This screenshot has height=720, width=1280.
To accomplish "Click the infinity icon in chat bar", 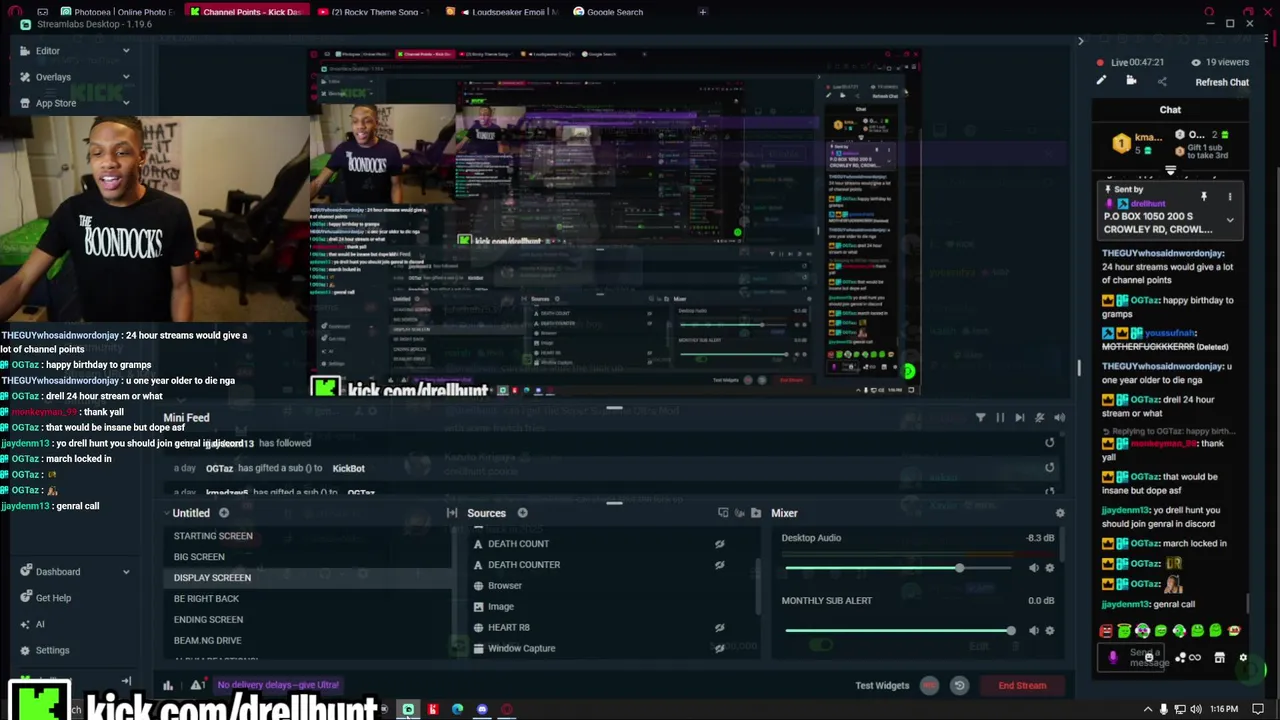I will pos(1194,658).
